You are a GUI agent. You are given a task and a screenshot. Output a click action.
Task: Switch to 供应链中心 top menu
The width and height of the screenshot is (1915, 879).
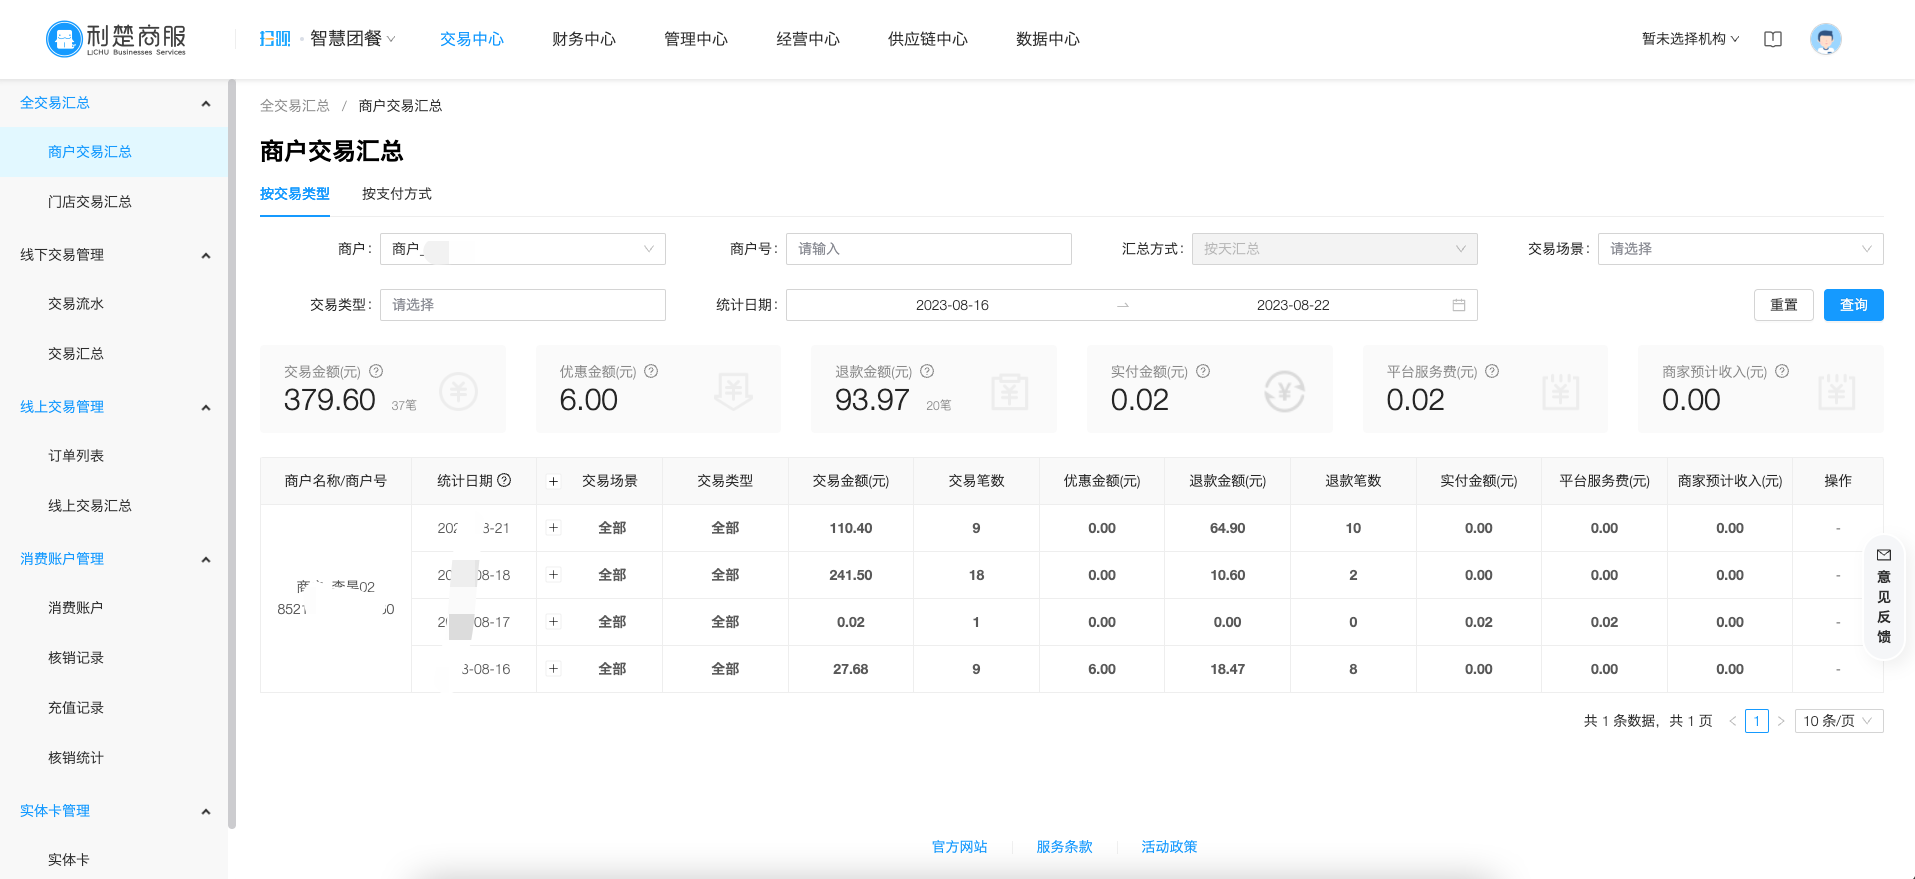click(x=928, y=39)
